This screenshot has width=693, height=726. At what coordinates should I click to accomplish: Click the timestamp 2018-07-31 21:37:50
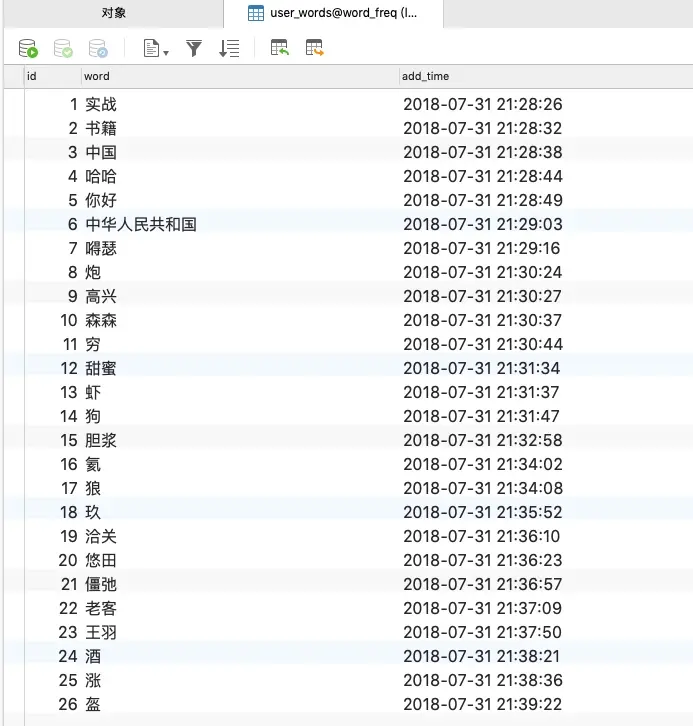(483, 632)
